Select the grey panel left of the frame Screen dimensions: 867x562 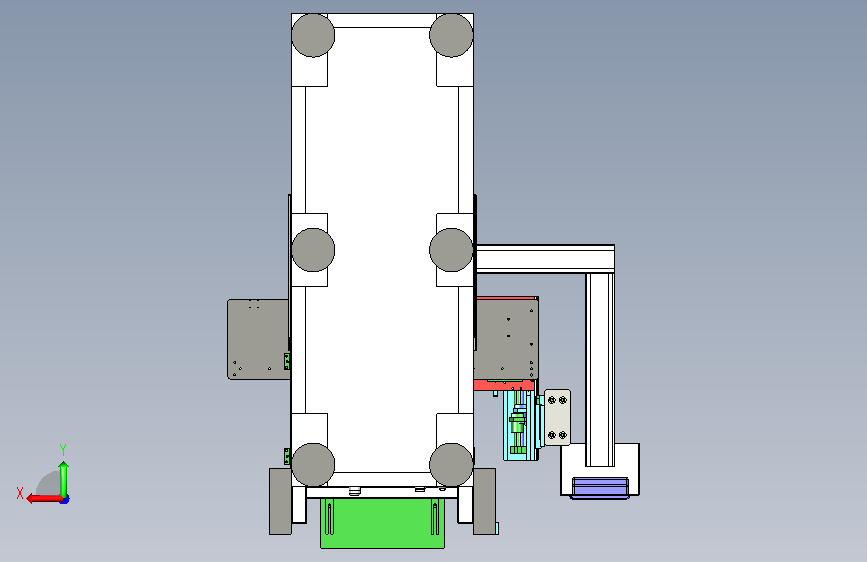pyautogui.click(x=258, y=340)
